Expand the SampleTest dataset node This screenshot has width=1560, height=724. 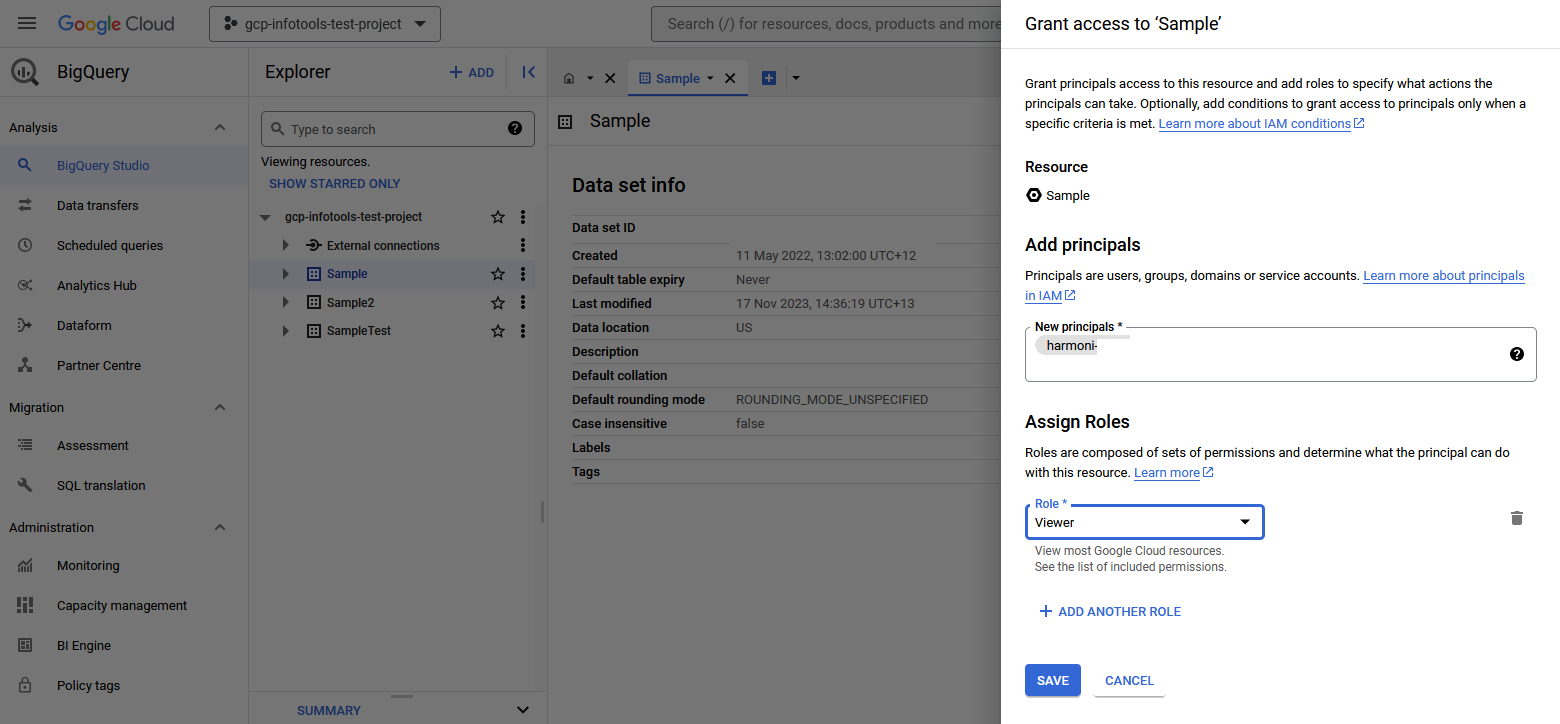tap(286, 331)
